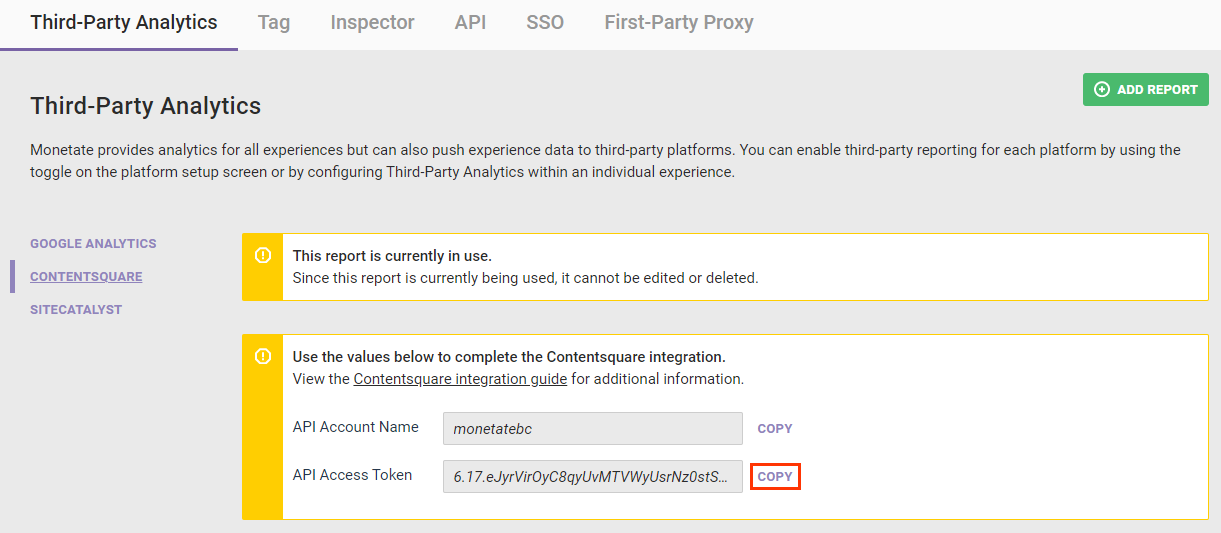Click 'This report is currently in use.' text
1221x533 pixels.
392,256
